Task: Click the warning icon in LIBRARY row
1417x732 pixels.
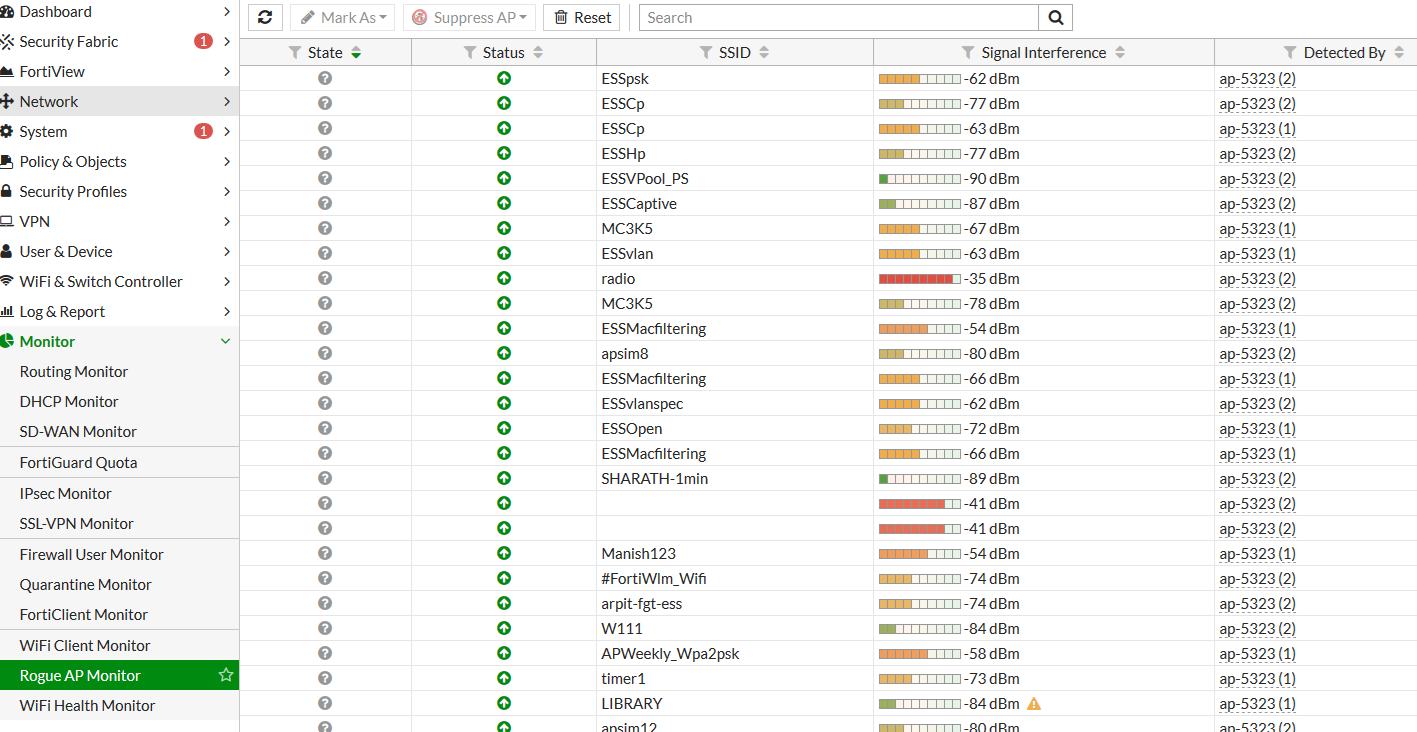Action: (1034, 704)
